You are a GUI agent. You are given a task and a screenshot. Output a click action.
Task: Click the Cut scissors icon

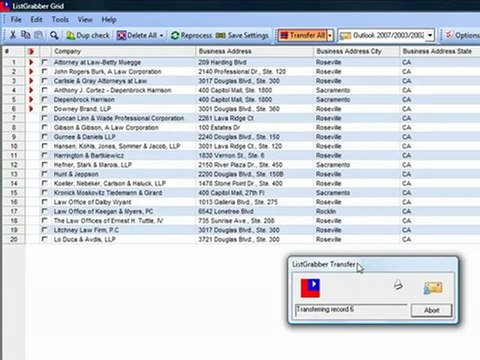(13, 35)
